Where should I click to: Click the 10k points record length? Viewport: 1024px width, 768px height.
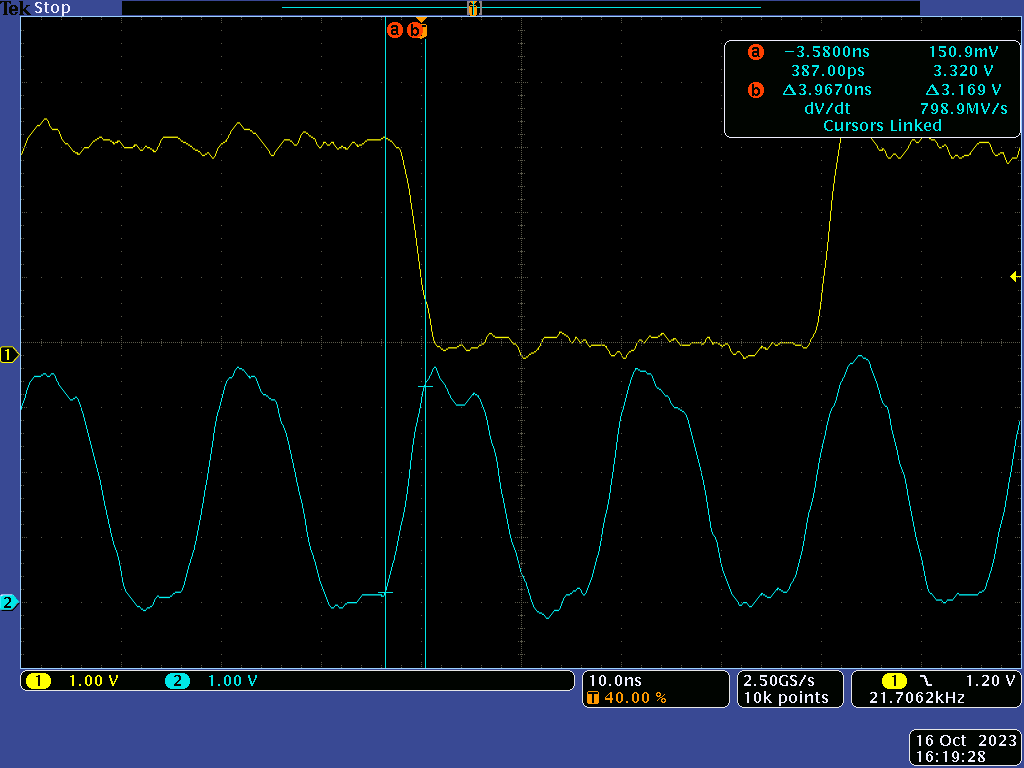(x=786, y=697)
